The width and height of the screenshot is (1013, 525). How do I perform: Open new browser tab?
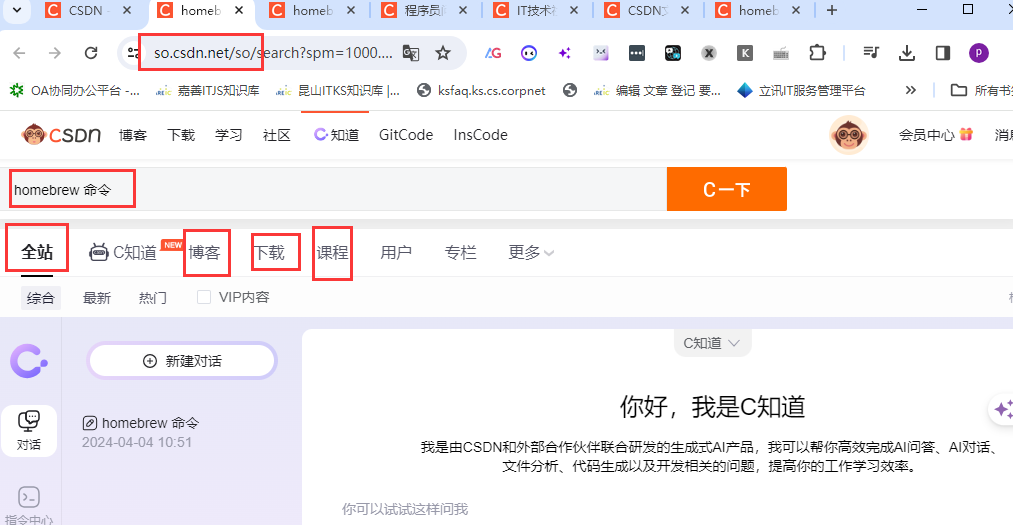(832, 10)
